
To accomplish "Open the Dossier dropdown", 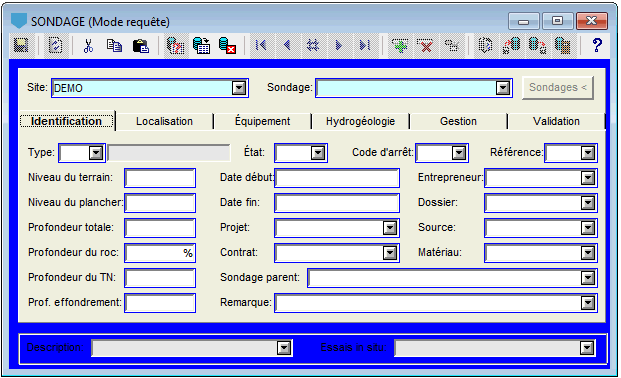I will coord(588,203).
